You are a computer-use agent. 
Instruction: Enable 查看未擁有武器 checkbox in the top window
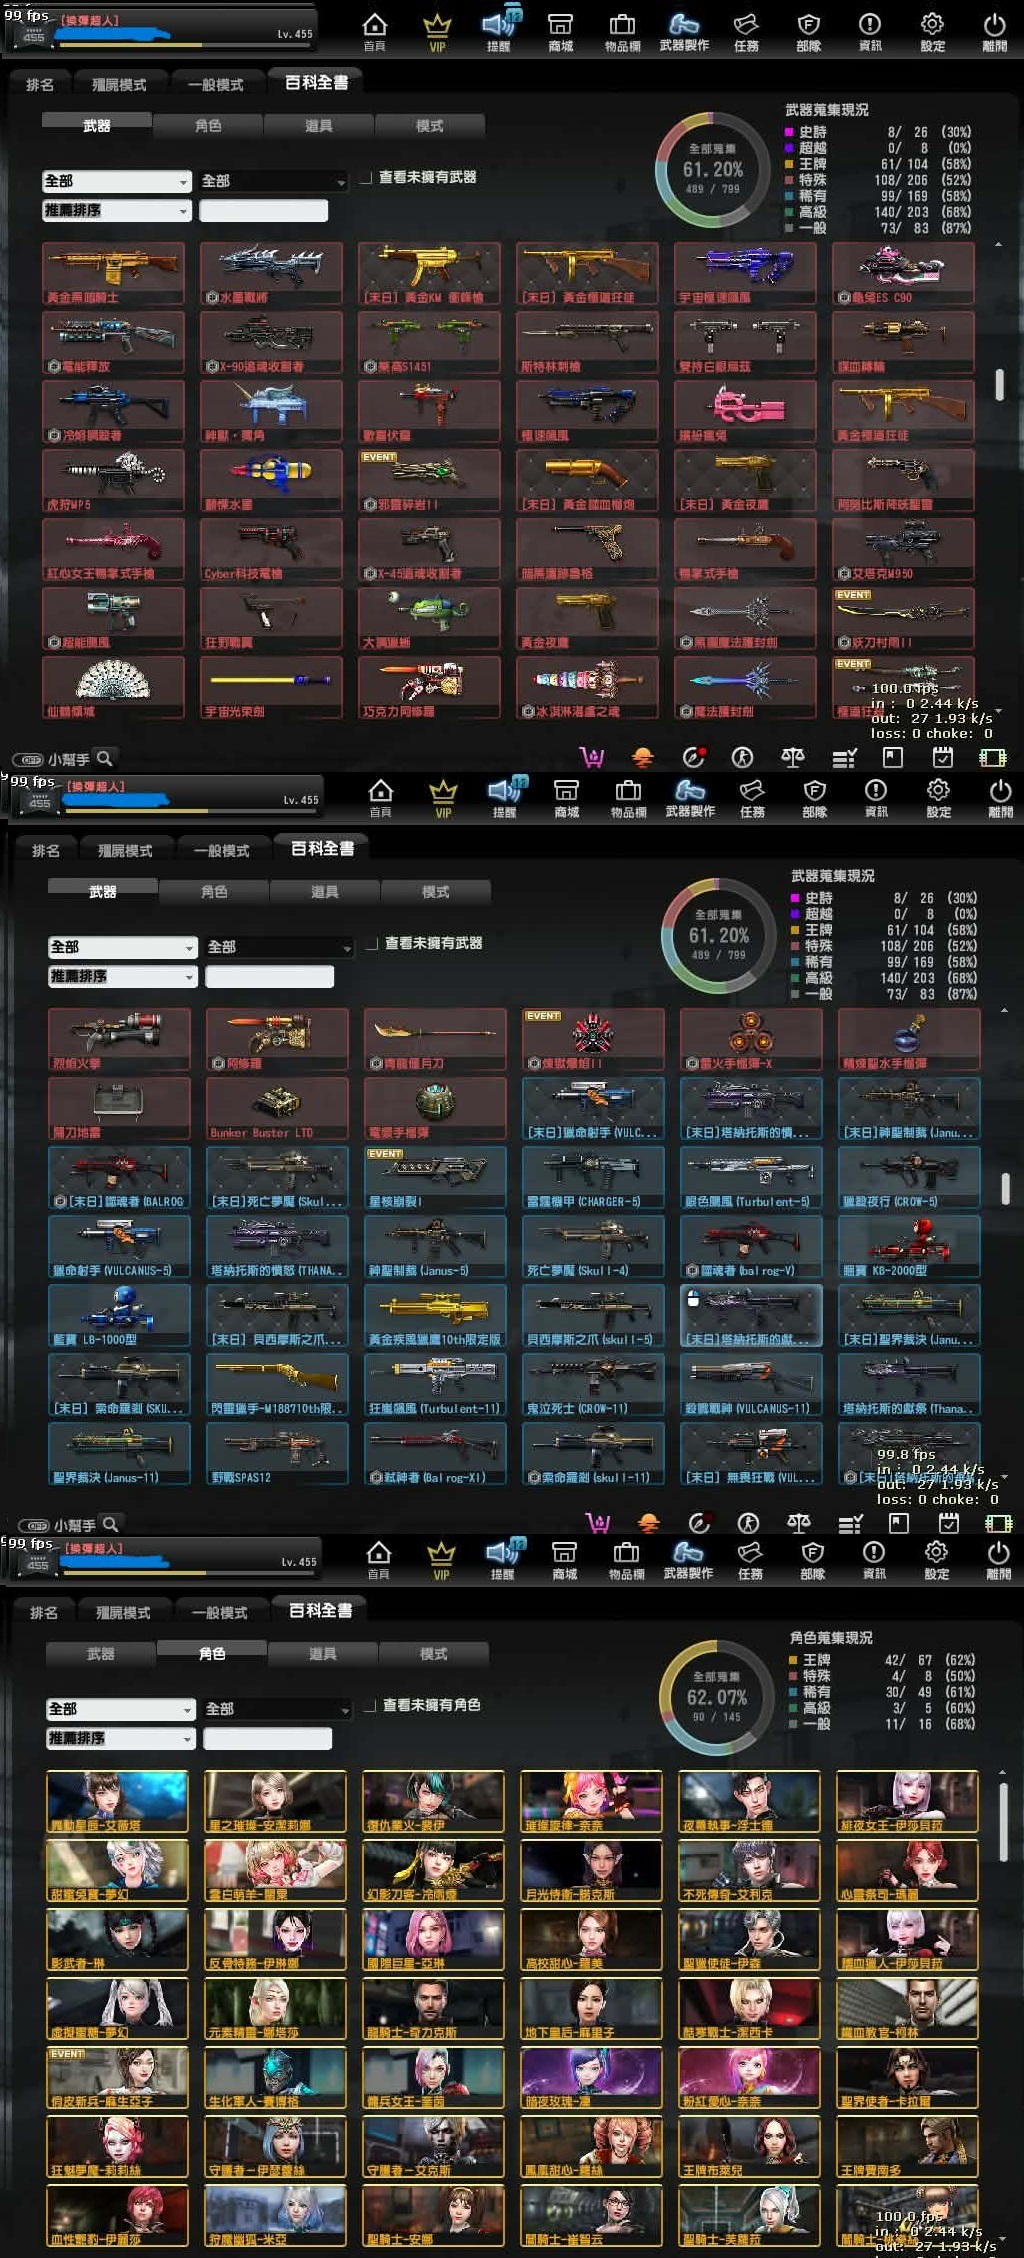coord(367,178)
